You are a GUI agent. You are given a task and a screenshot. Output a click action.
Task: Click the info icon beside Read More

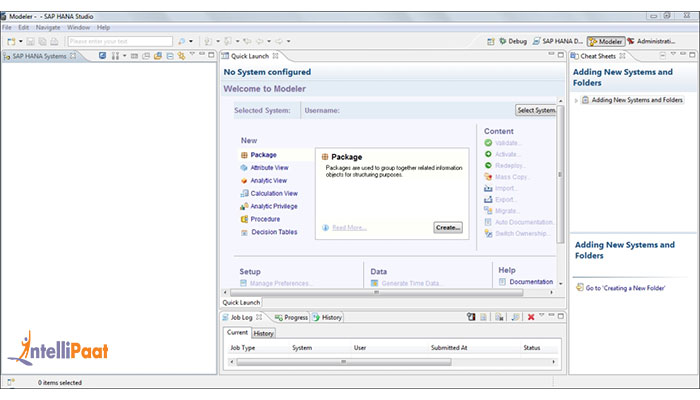point(325,228)
